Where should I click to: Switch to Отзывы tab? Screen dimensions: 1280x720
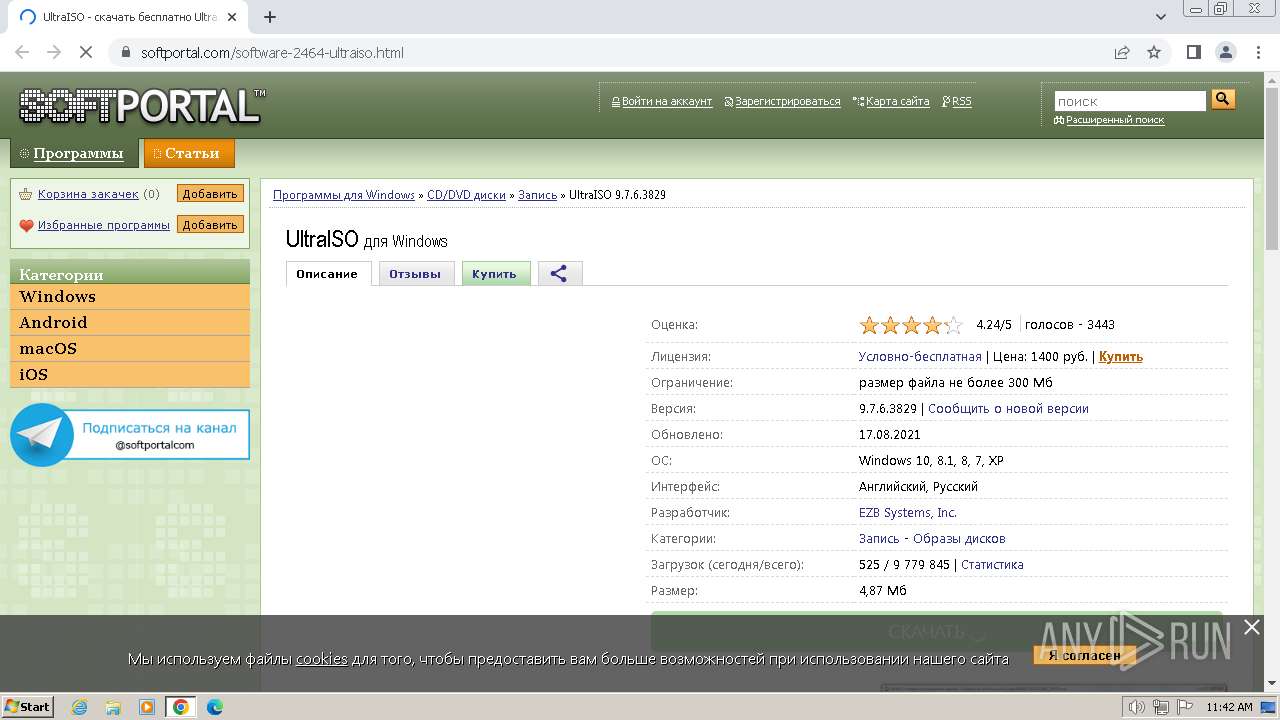click(415, 274)
